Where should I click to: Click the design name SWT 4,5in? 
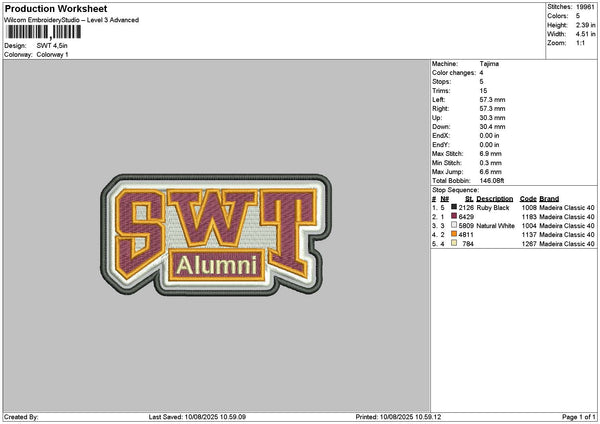tap(52, 46)
